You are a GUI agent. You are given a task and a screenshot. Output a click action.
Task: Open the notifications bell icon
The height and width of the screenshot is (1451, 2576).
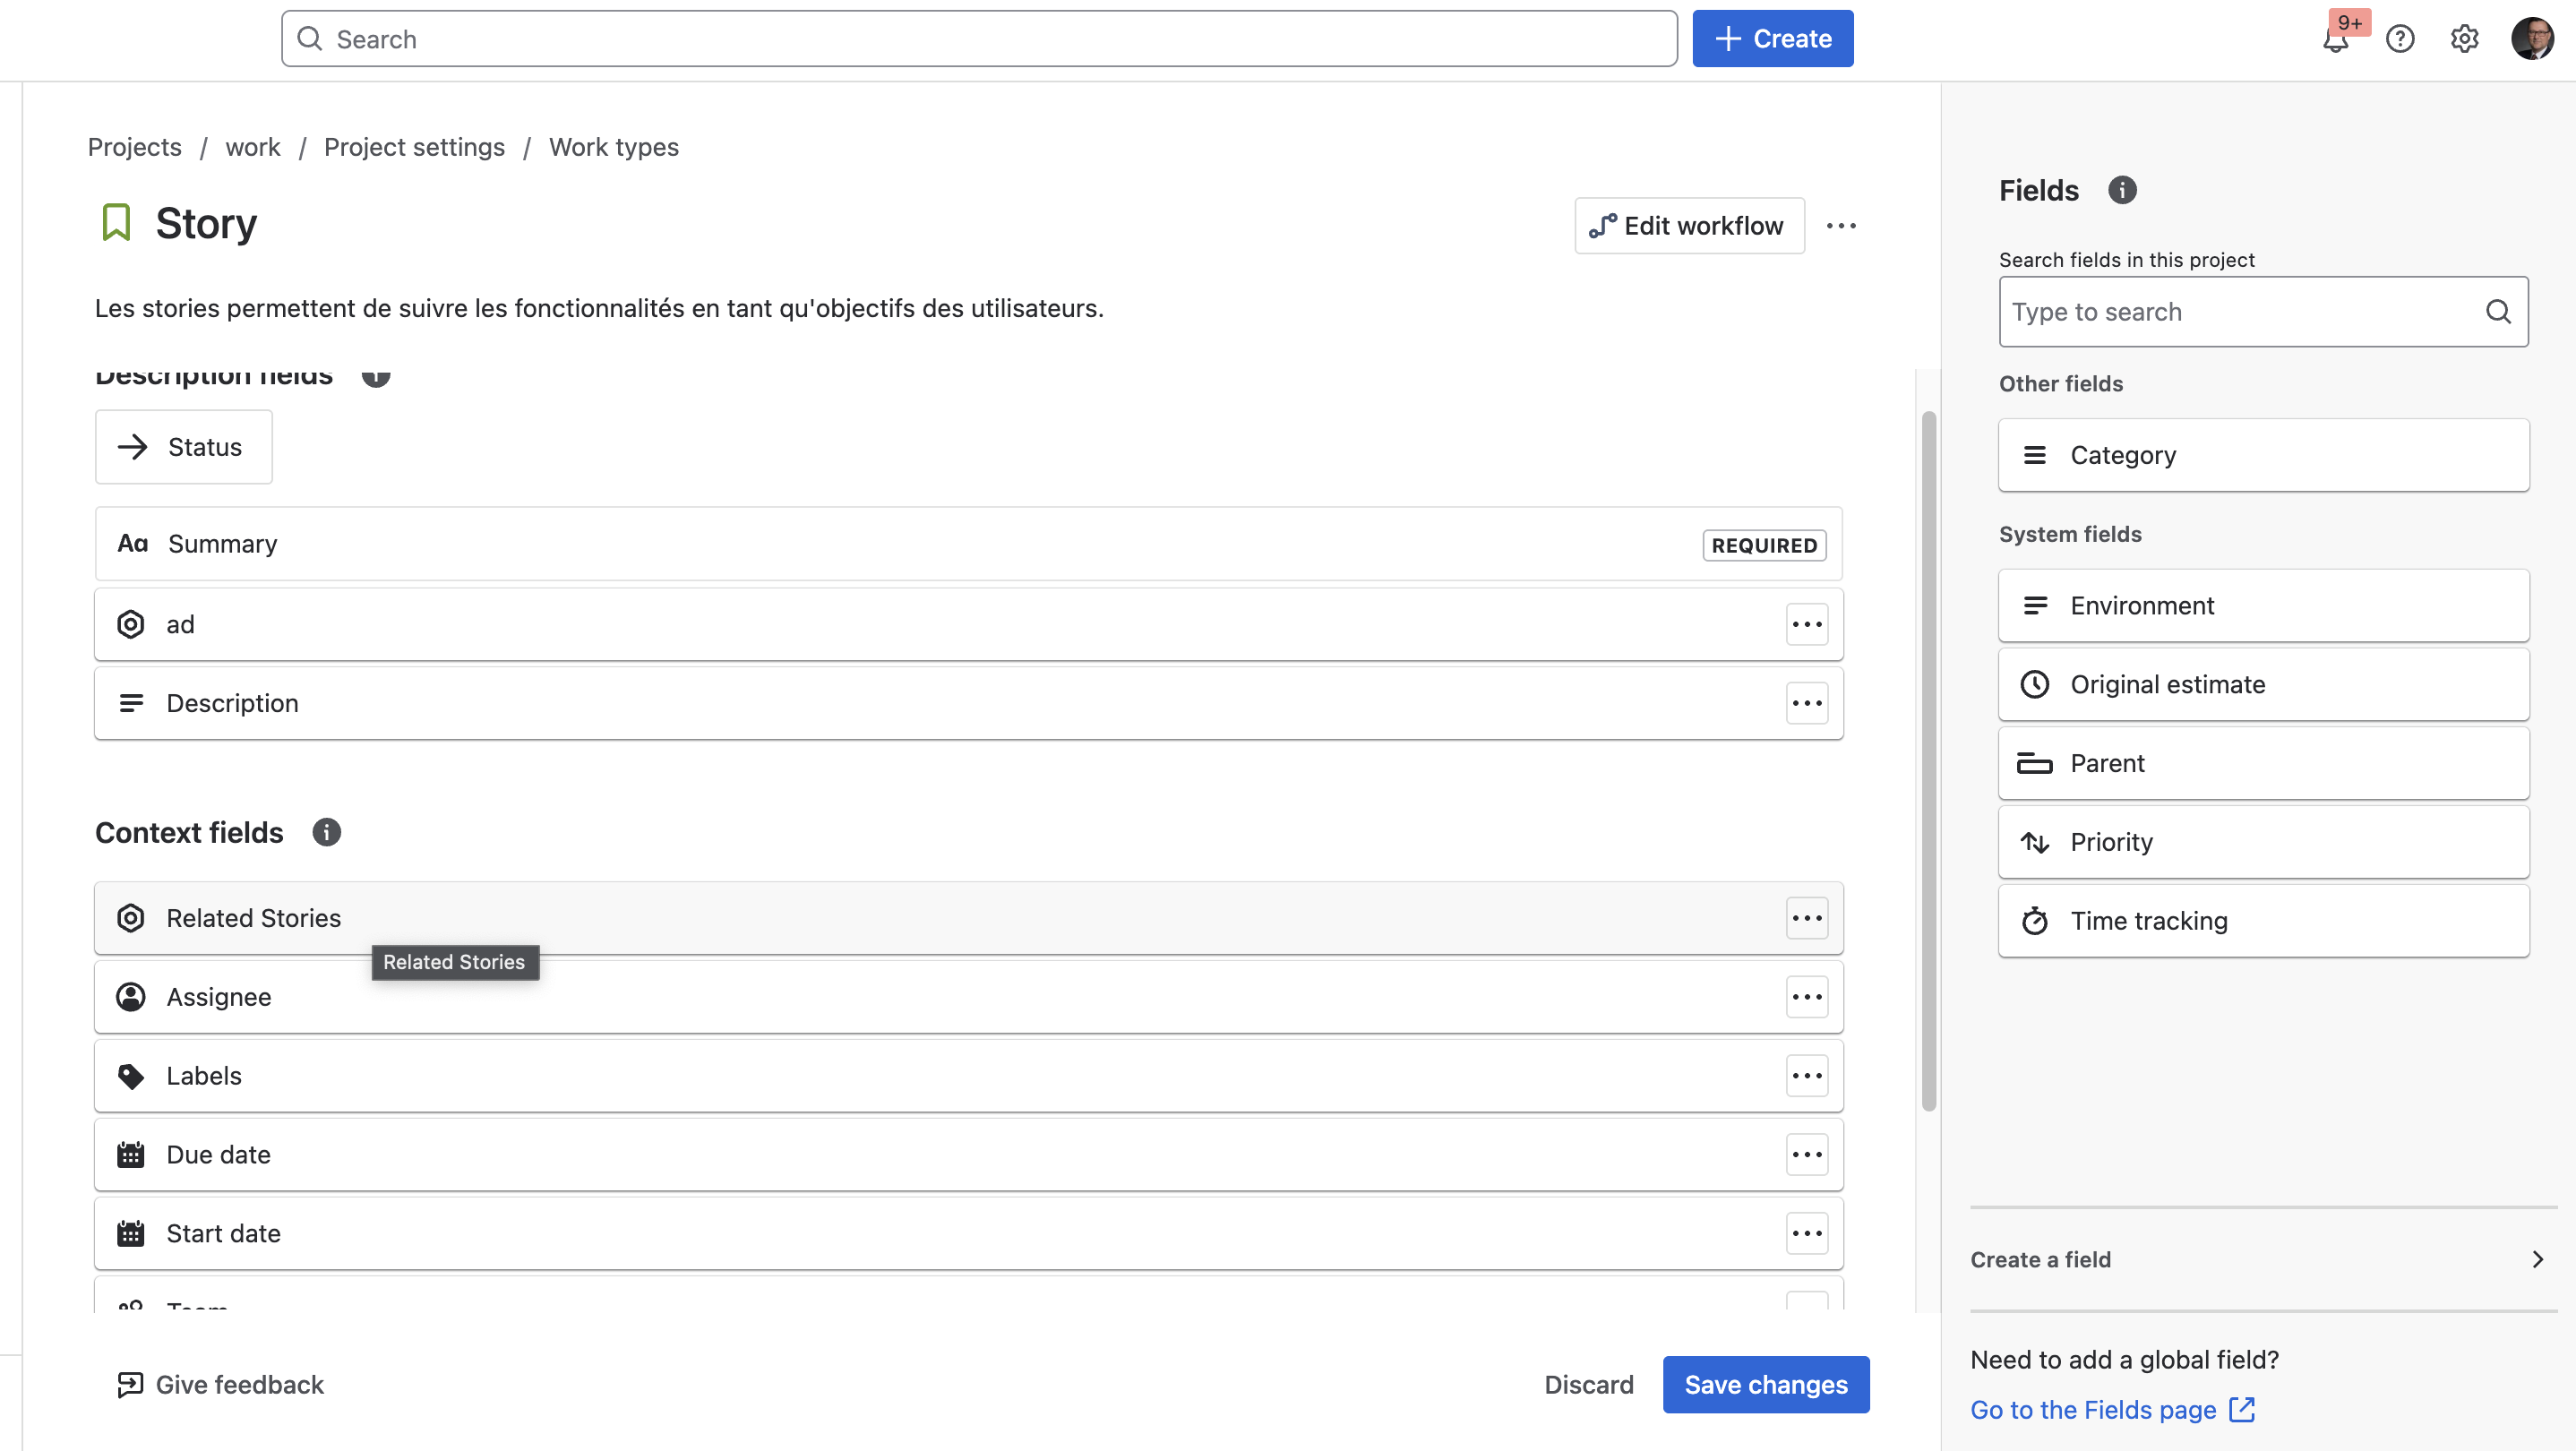[2336, 40]
